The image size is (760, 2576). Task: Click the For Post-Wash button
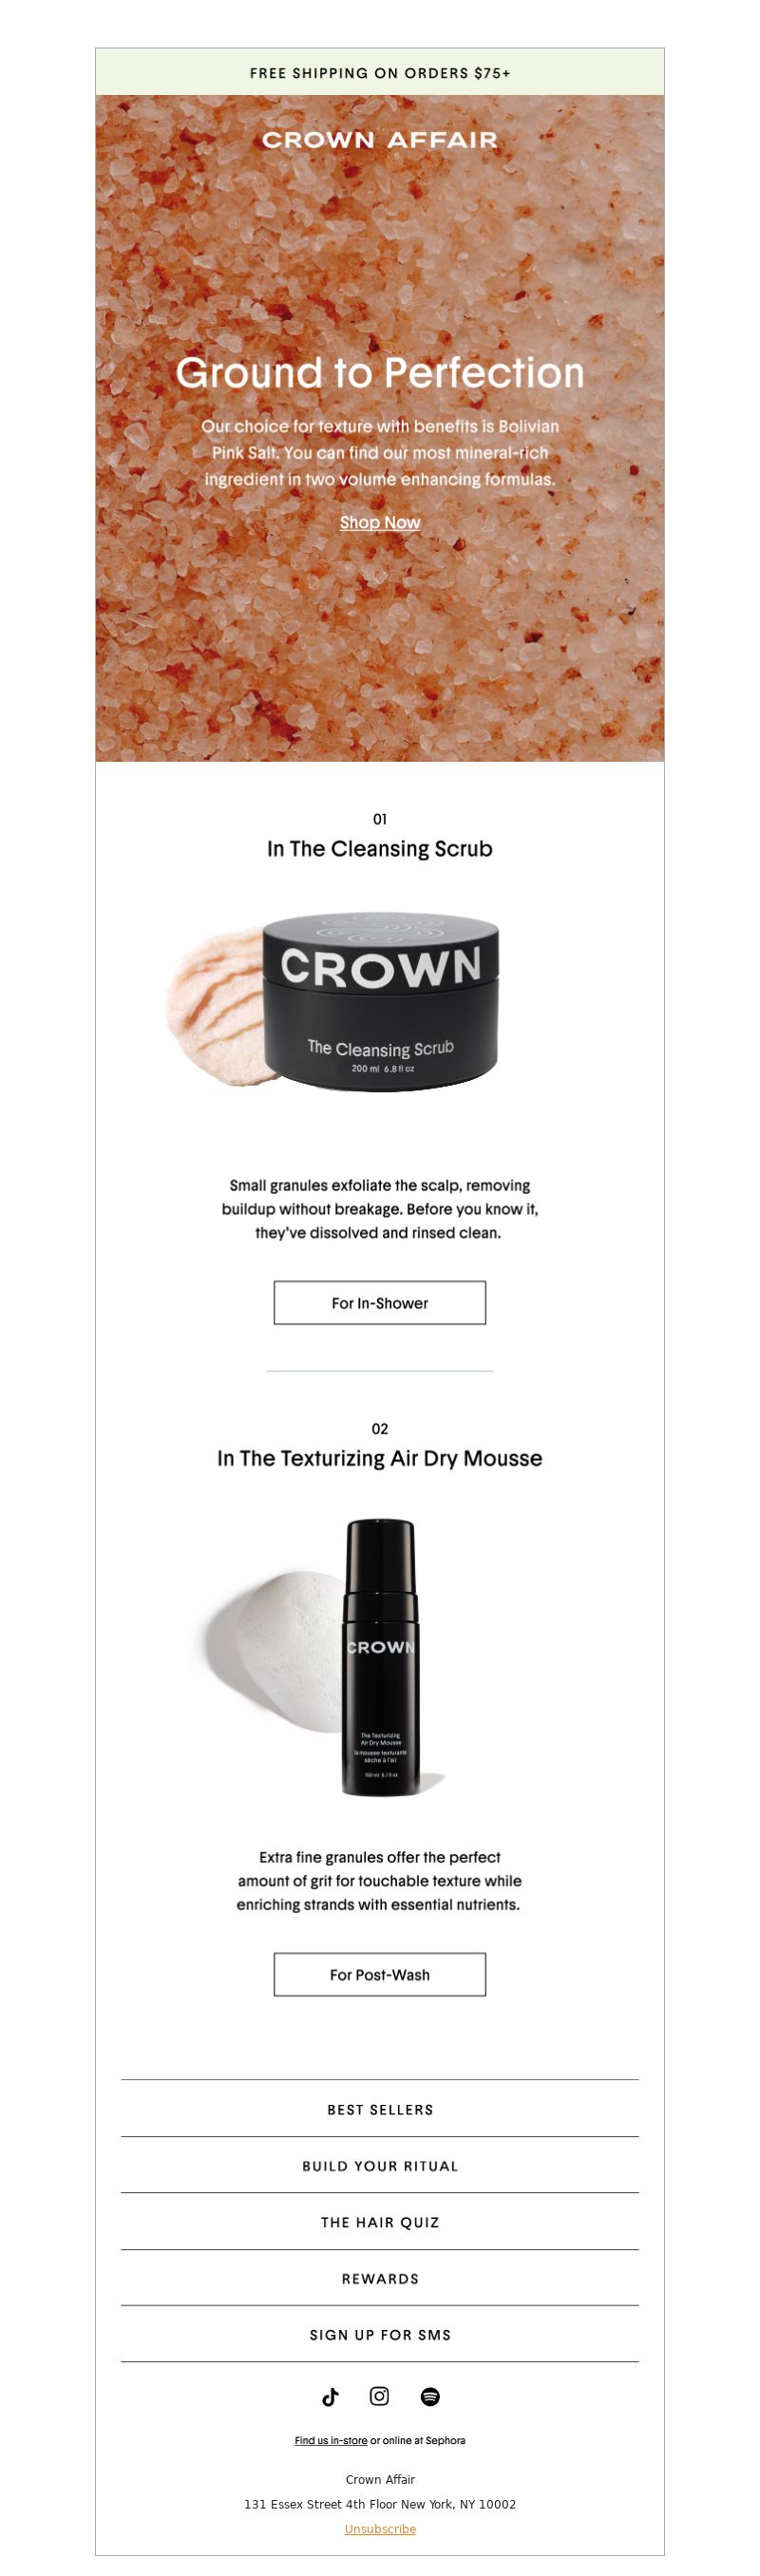pos(380,1975)
